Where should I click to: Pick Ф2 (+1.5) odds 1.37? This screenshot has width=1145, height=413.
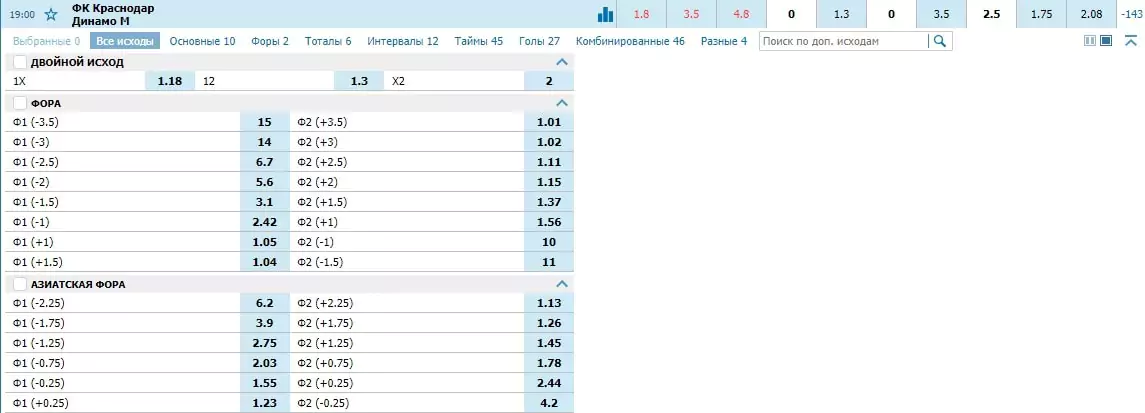tap(549, 202)
